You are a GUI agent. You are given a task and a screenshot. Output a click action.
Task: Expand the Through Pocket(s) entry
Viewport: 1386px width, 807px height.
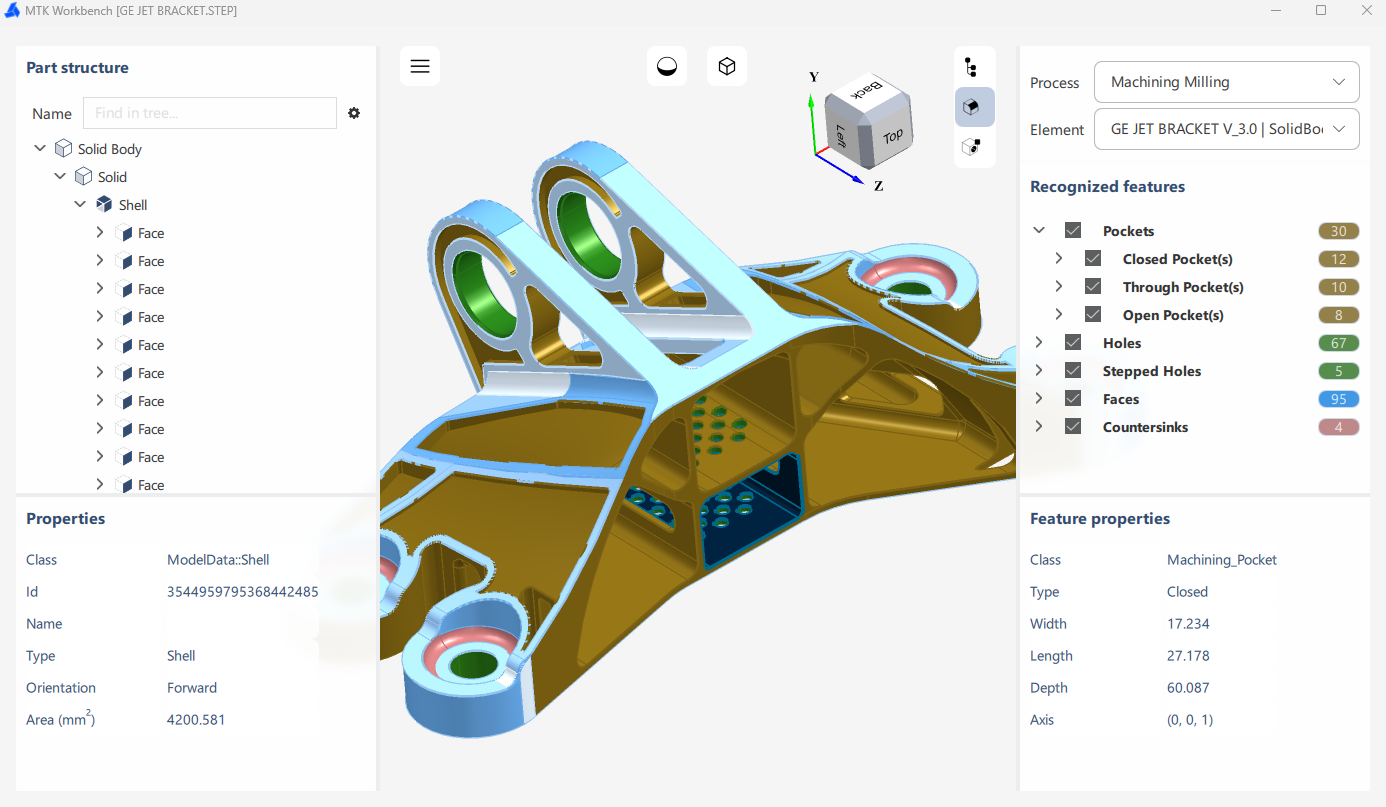pyautogui.click(x=1059, y=286)
